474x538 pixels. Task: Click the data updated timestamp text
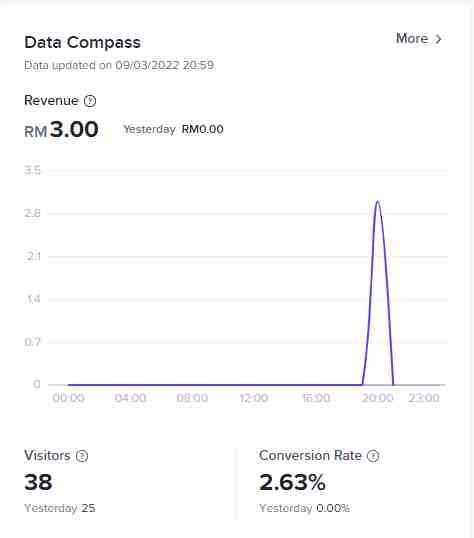(x=119, y=65)
